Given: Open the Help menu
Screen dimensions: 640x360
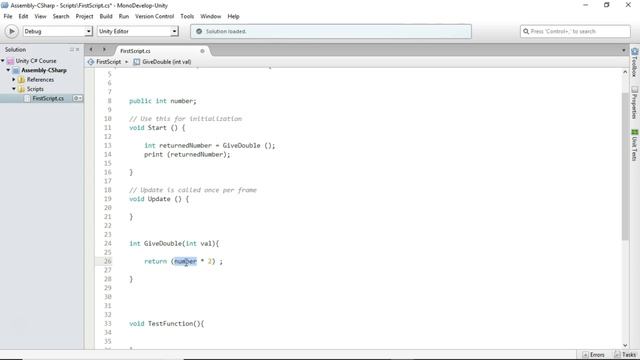Looking at the screenshot, I should click(233, 16).
